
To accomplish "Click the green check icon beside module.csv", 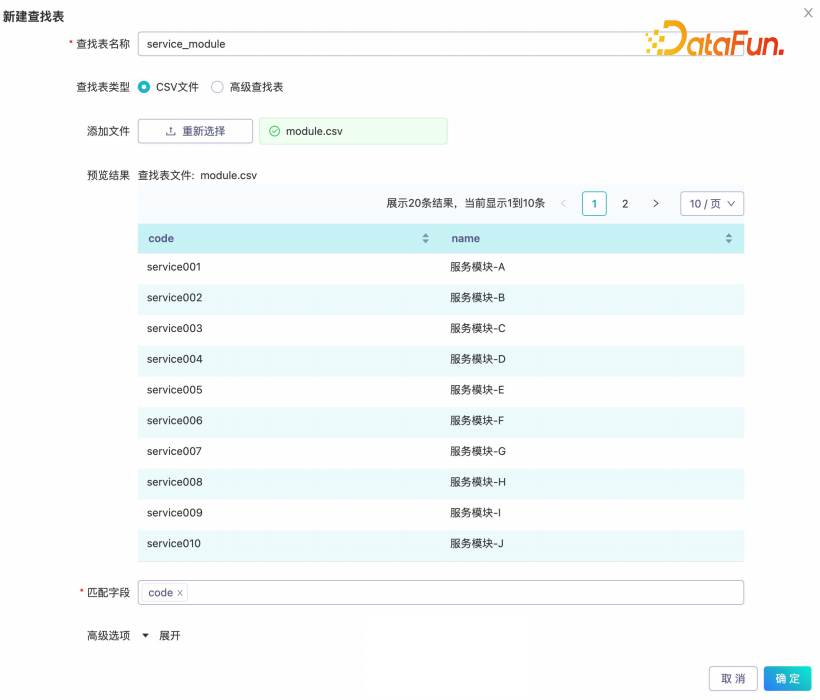I will point(275,131).
